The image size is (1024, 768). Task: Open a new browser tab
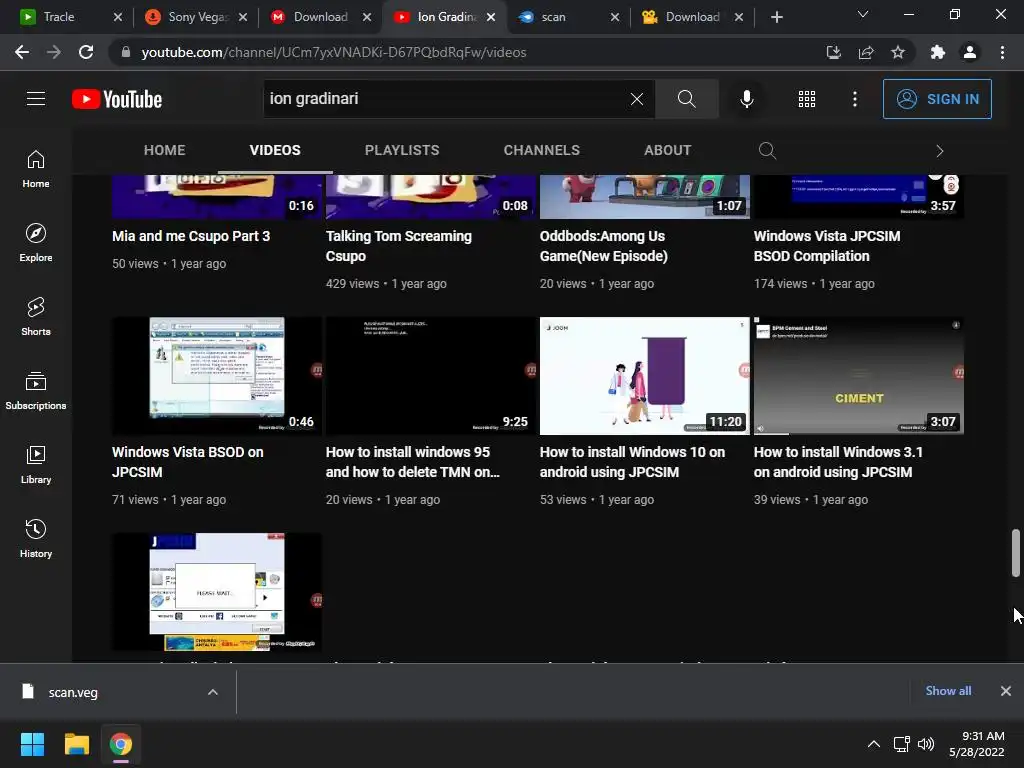pos(776,17)
